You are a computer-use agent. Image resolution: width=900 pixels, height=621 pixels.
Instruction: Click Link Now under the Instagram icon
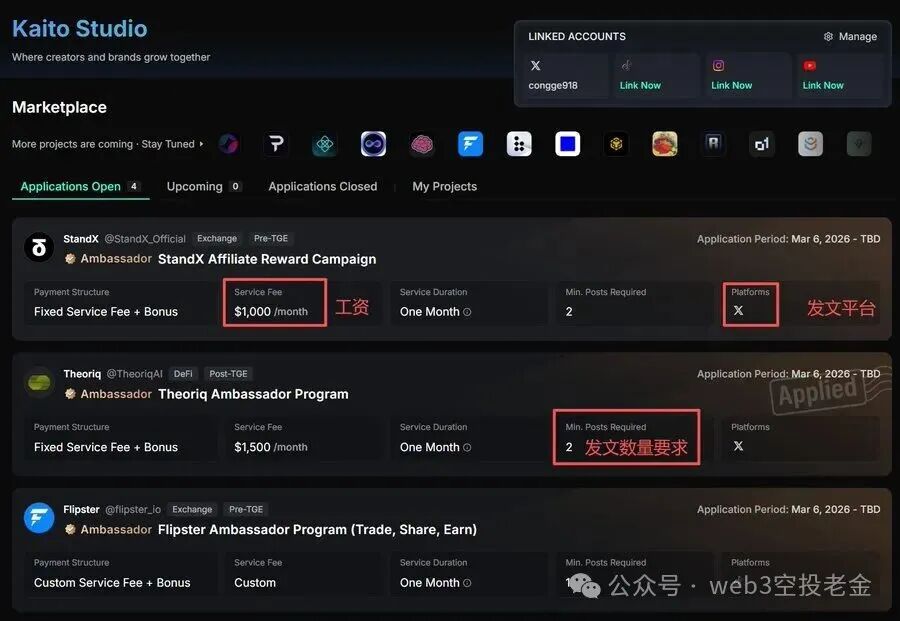pyautogui.click(x=731, y=85)
